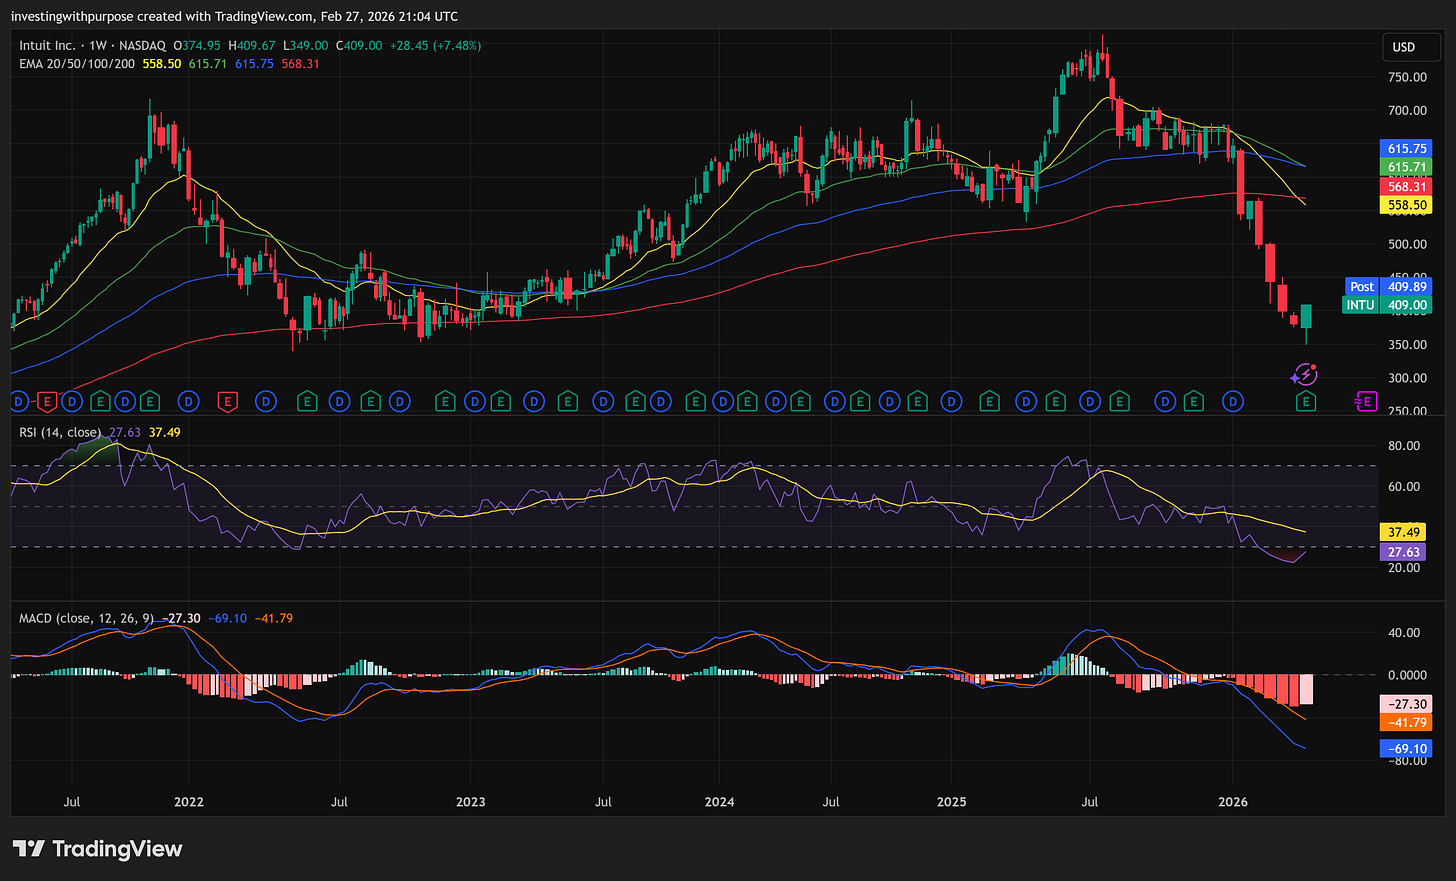Click the 350.00 price scale label
The image size is (1456, 881).
tap(1407, 344)
